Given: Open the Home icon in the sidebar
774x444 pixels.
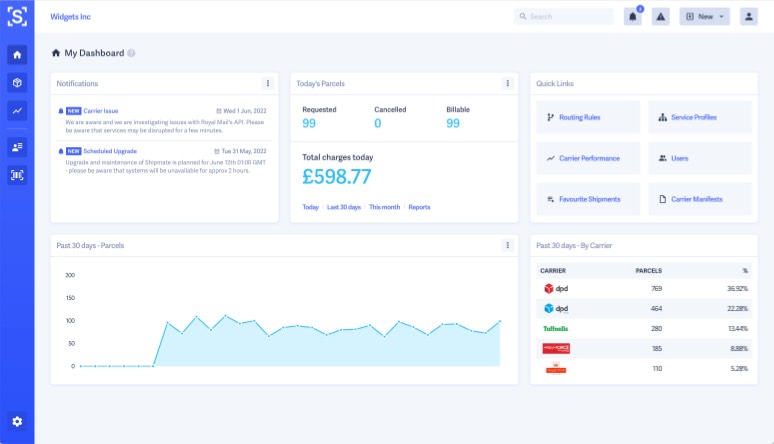Looking at the screenshot, I should 17,55.
